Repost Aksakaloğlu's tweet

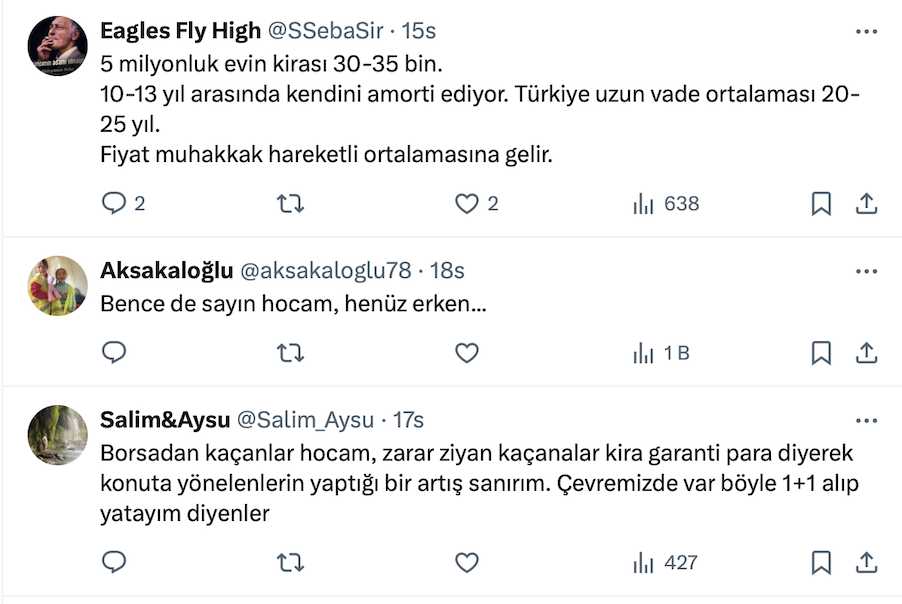[x=290, y=353]
